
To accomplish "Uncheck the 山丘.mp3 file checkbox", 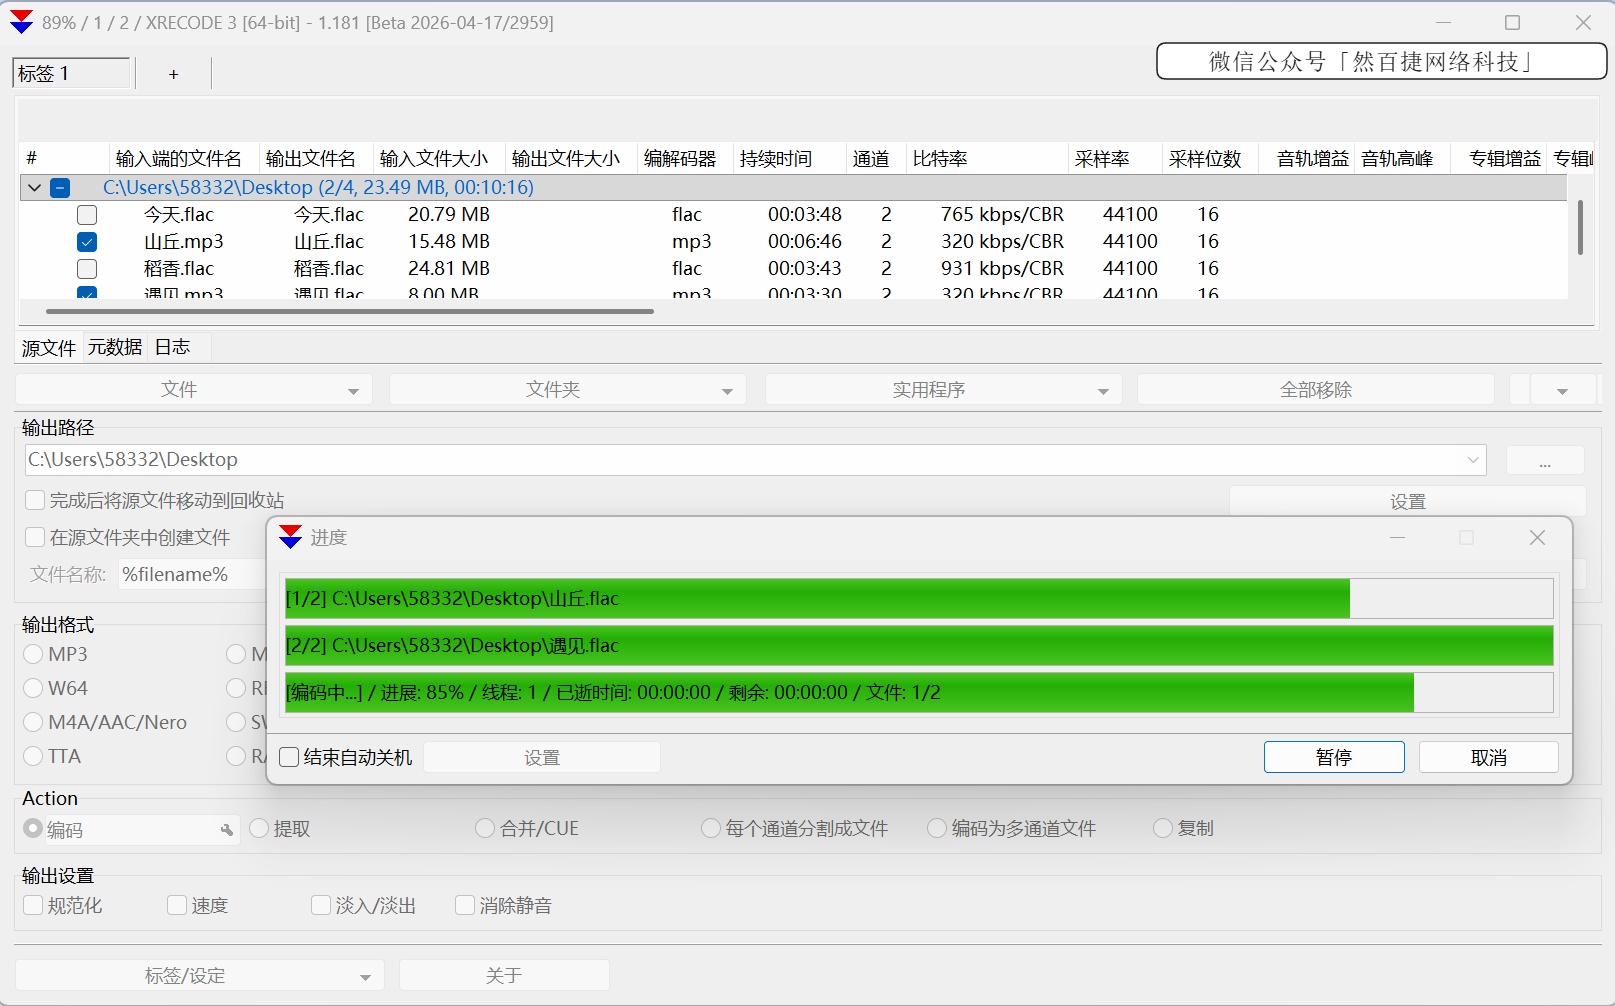I will 87,241.
